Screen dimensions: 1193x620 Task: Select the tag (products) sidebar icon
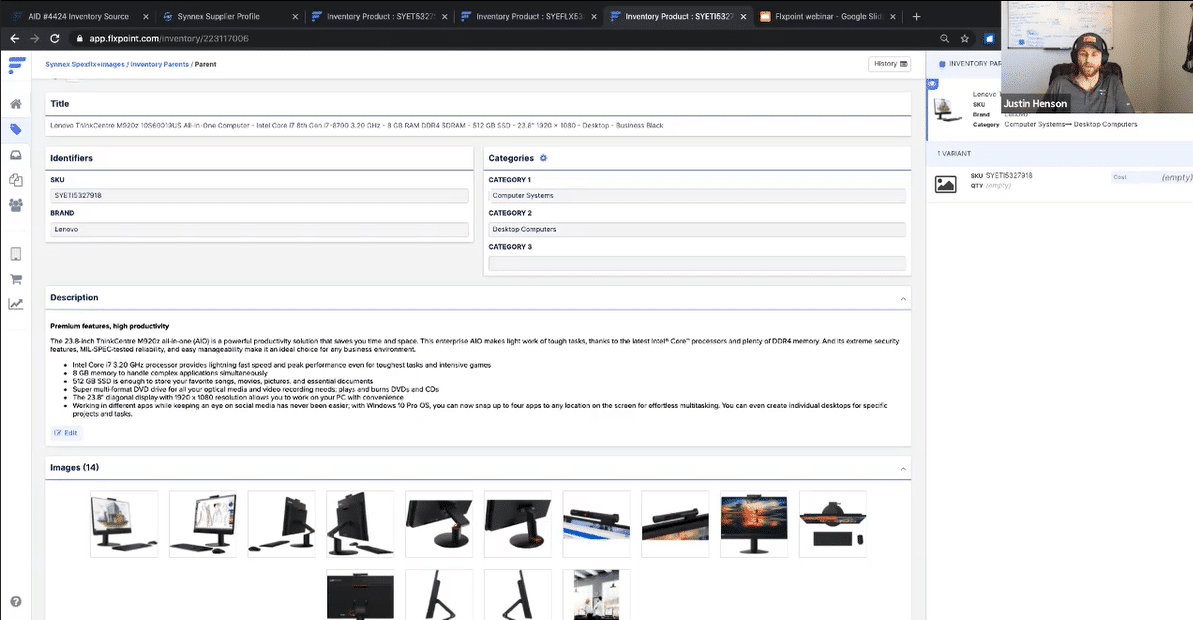[x=15, y=129]
